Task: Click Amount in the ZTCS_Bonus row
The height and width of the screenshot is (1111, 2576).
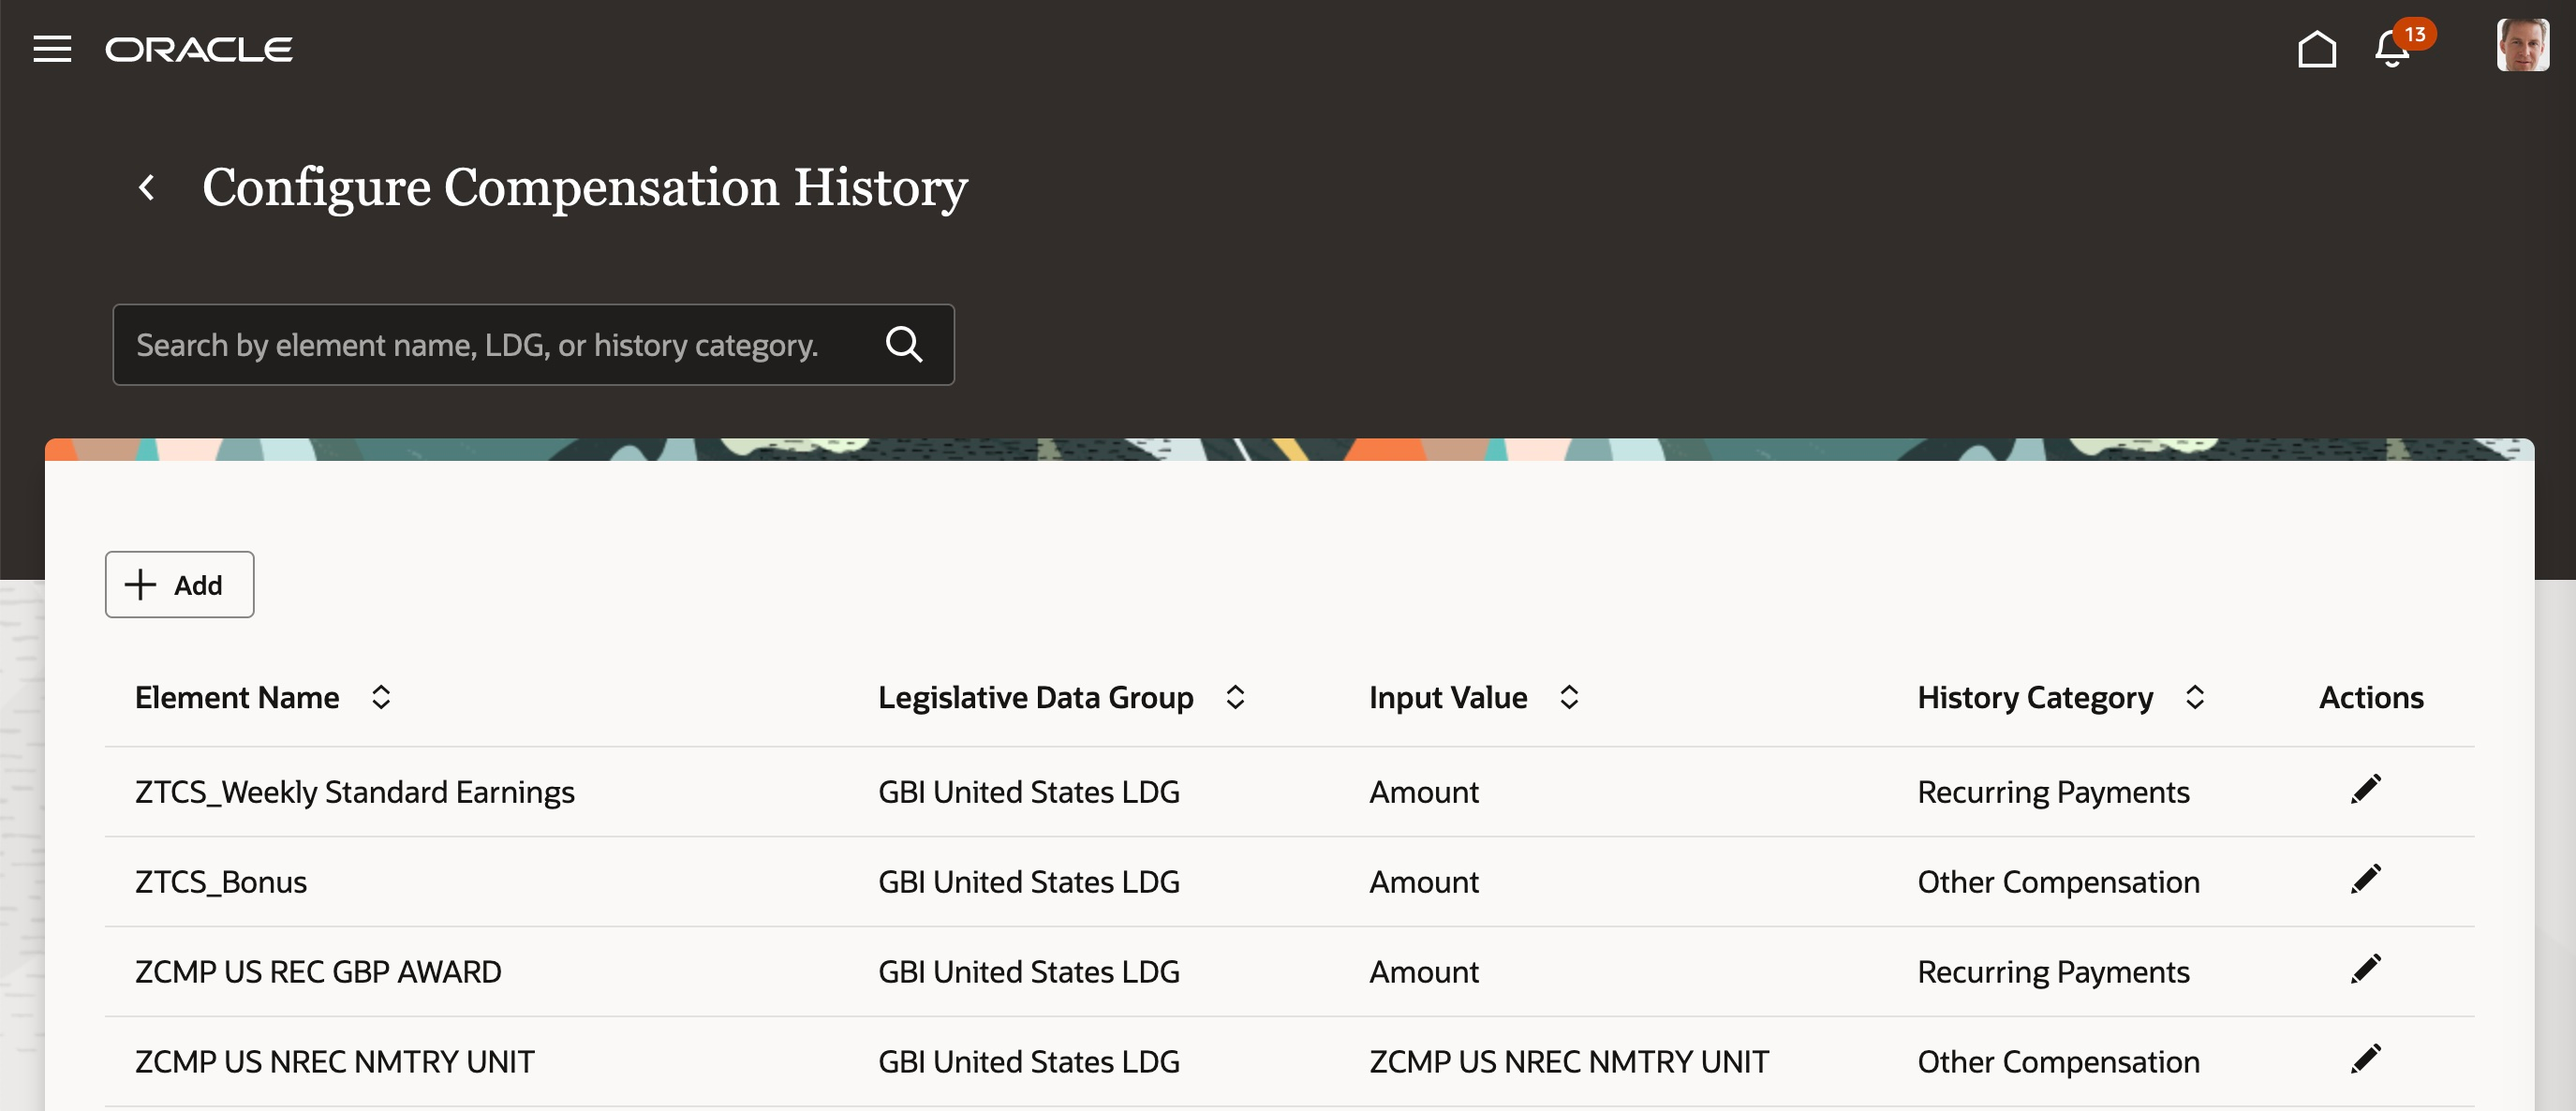Action: [x=1424, y=882]
